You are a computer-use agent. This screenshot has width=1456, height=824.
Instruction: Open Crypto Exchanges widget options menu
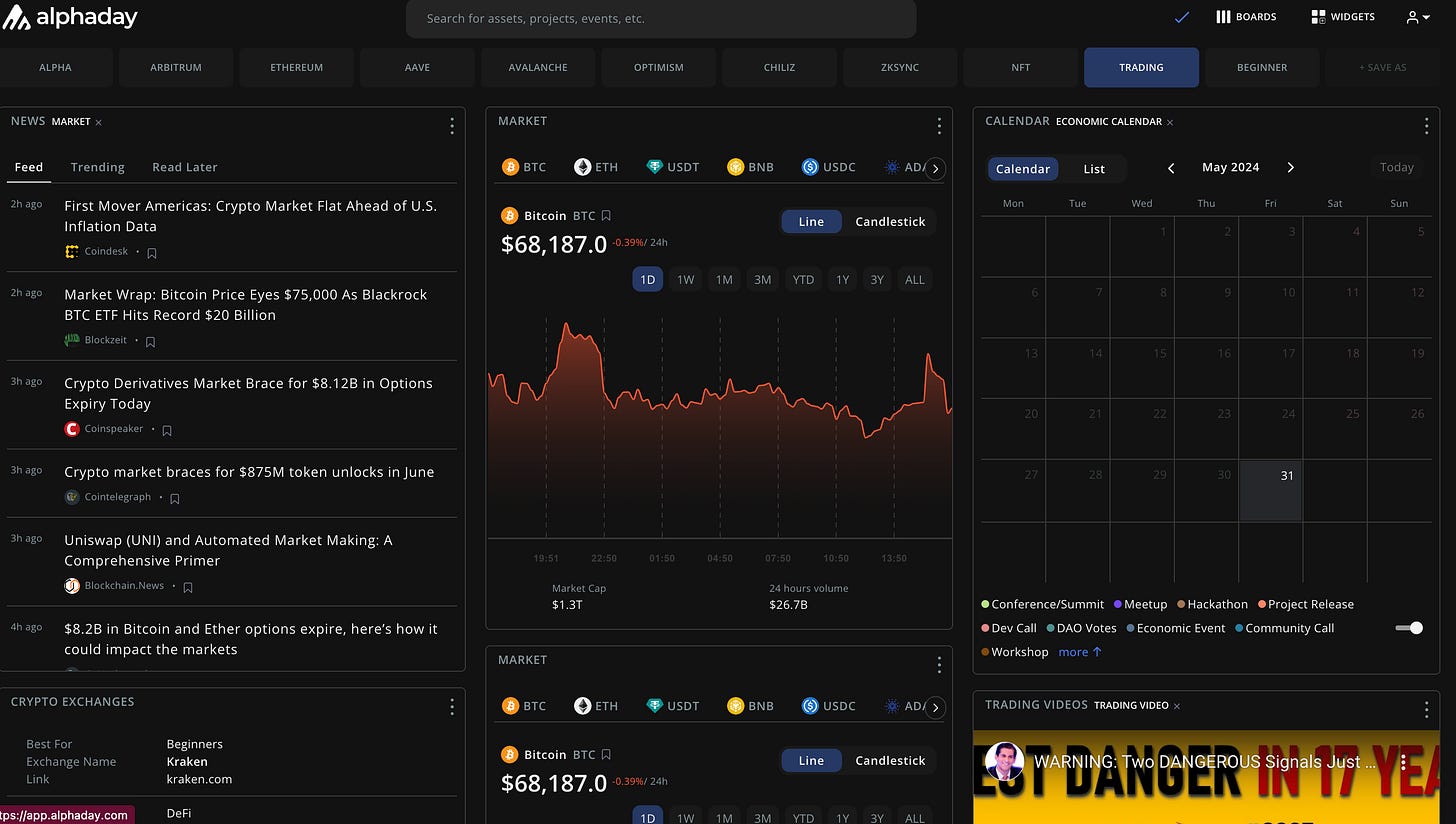point(452,706)
